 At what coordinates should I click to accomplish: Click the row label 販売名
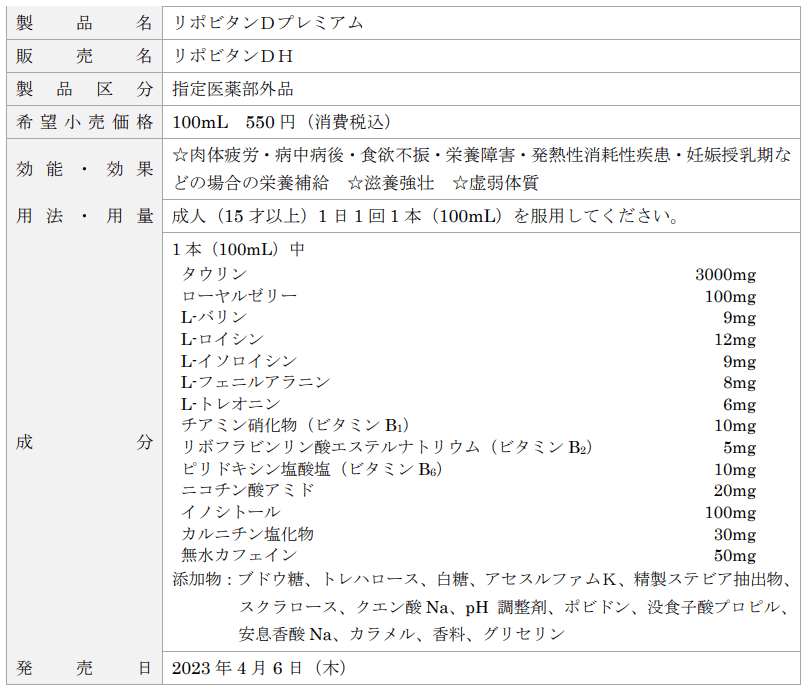click(84, 56)
